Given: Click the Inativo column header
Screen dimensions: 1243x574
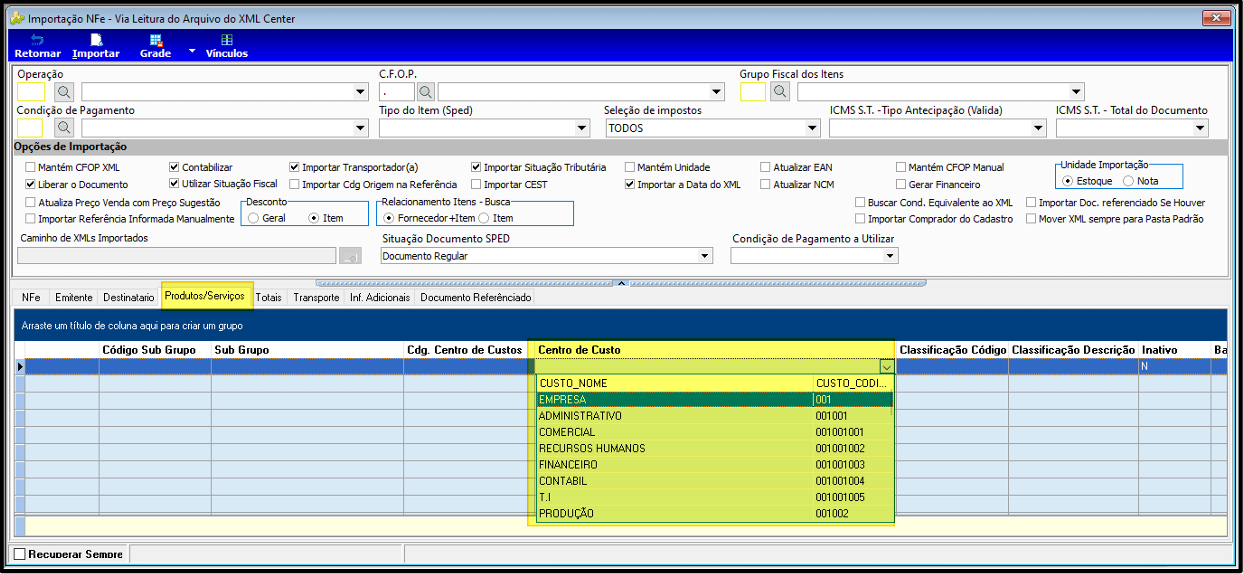Looking at the screenshot, I should [1174, 350].
